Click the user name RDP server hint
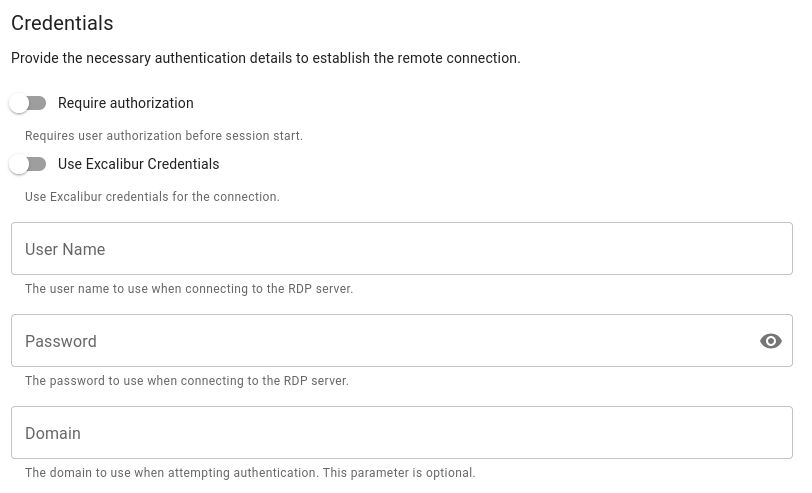 pyautogui.click(x=189, y=289)
